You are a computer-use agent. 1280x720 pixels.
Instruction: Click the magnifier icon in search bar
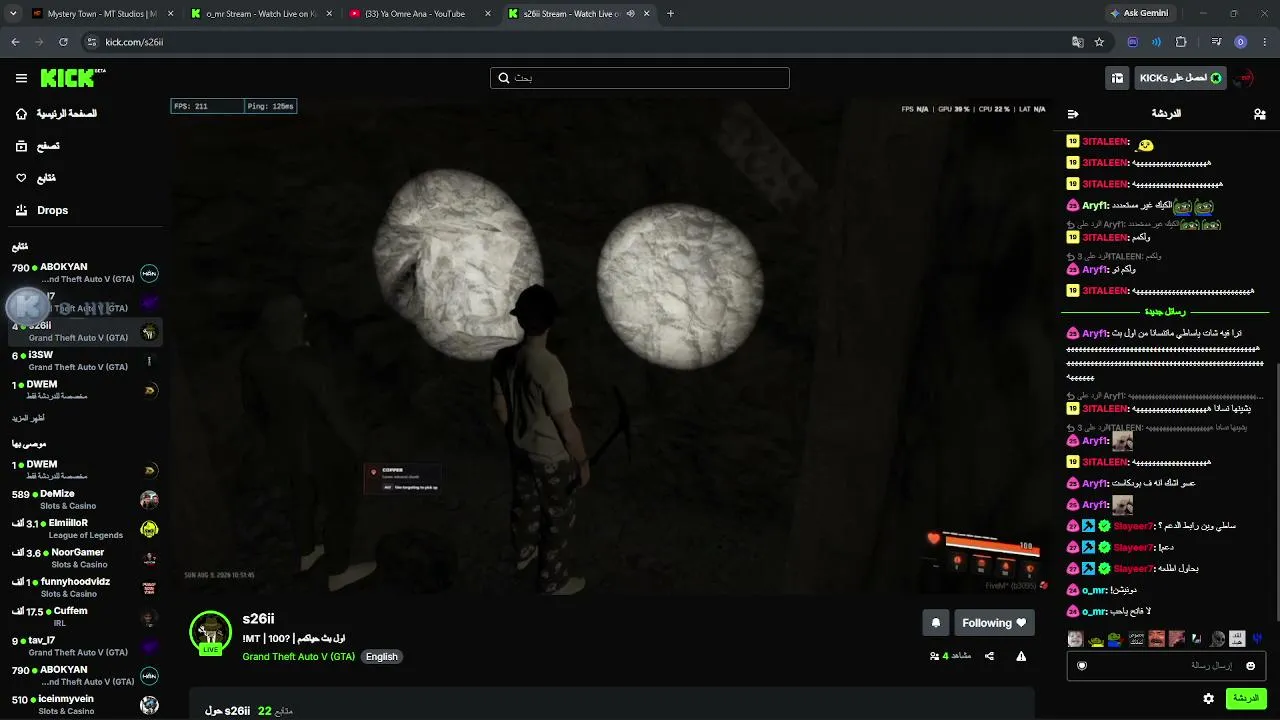pos(504,78)
